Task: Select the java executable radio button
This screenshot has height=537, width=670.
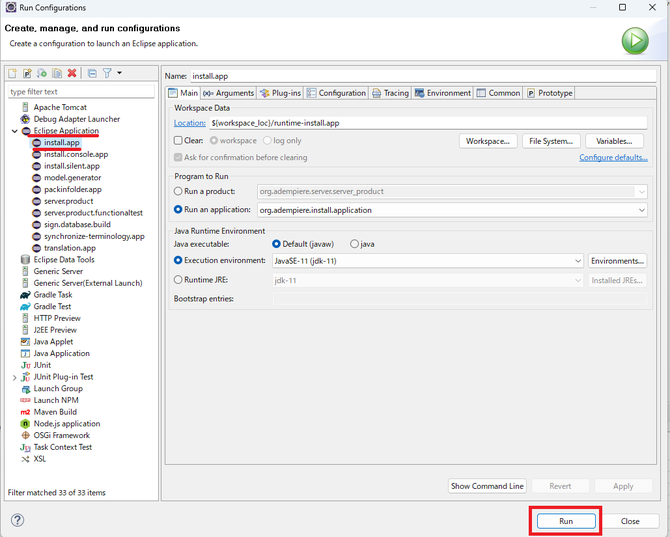Action: [x=354, y=243]
